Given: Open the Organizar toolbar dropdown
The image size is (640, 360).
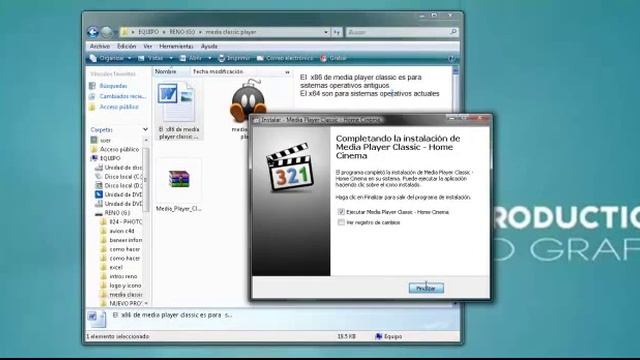Looking at the screenshot, I should 111,58.
